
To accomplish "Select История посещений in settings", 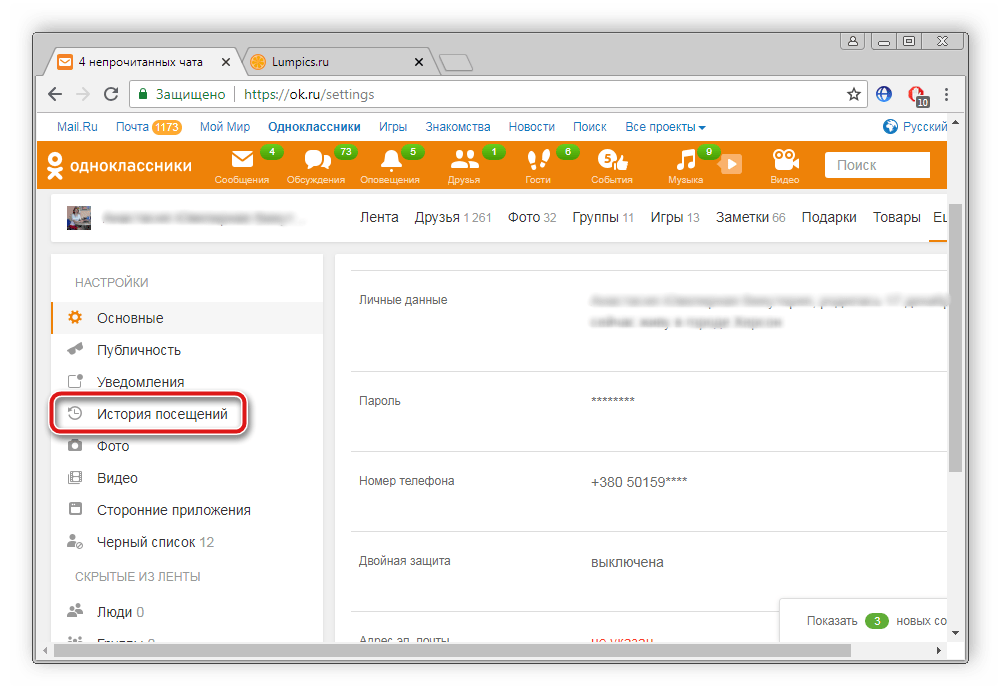I will [162, 414].
